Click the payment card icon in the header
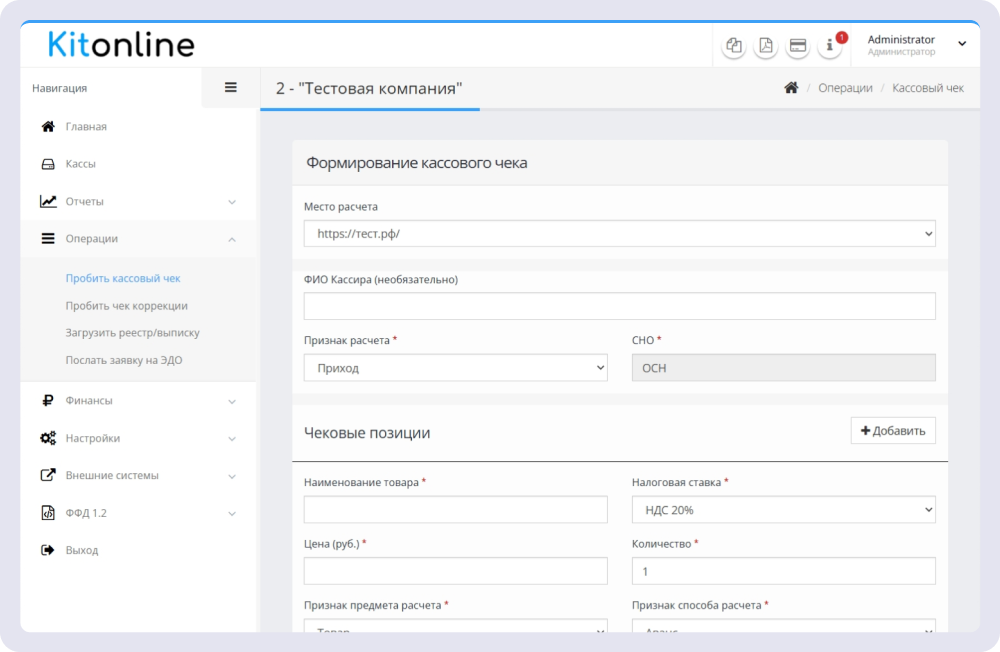This screenshot has height=652, width=1000. tap(797, 46)
